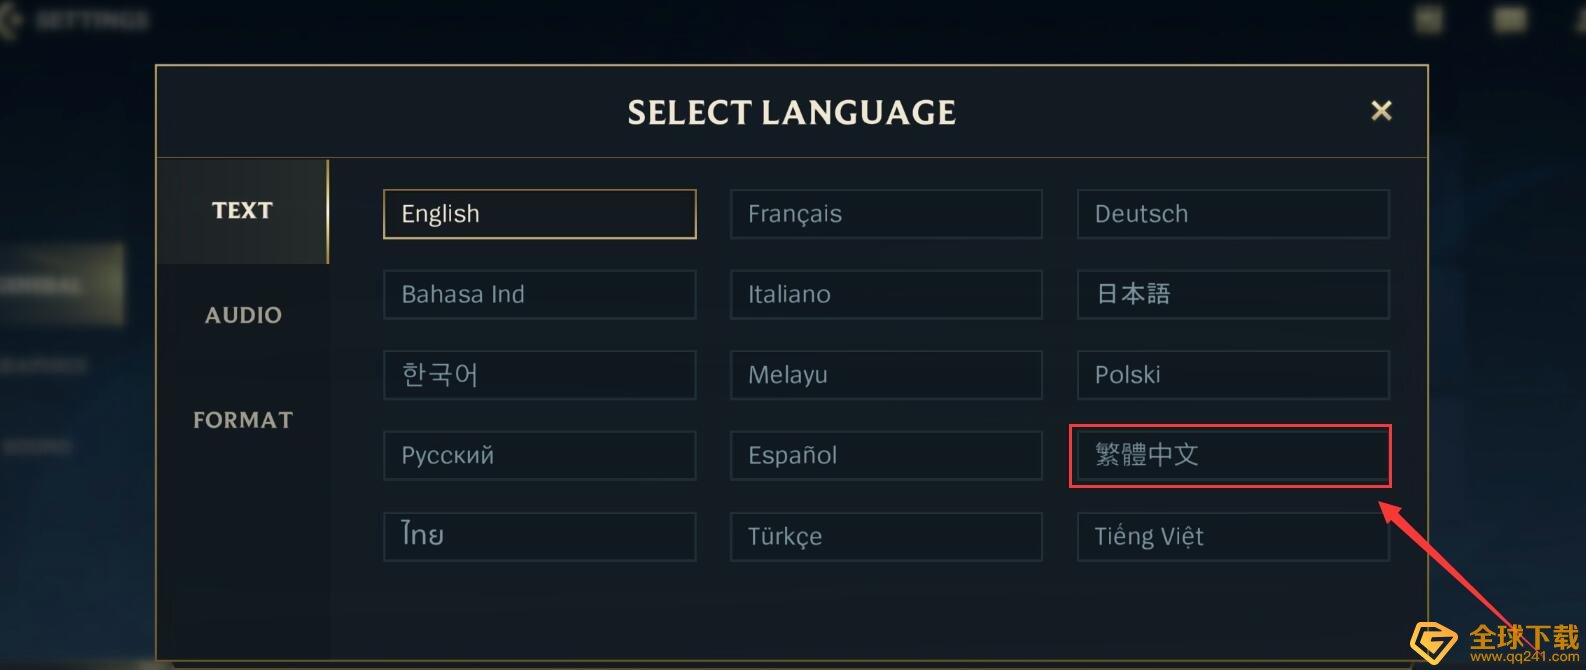Choose English as the language

[540, 214]
